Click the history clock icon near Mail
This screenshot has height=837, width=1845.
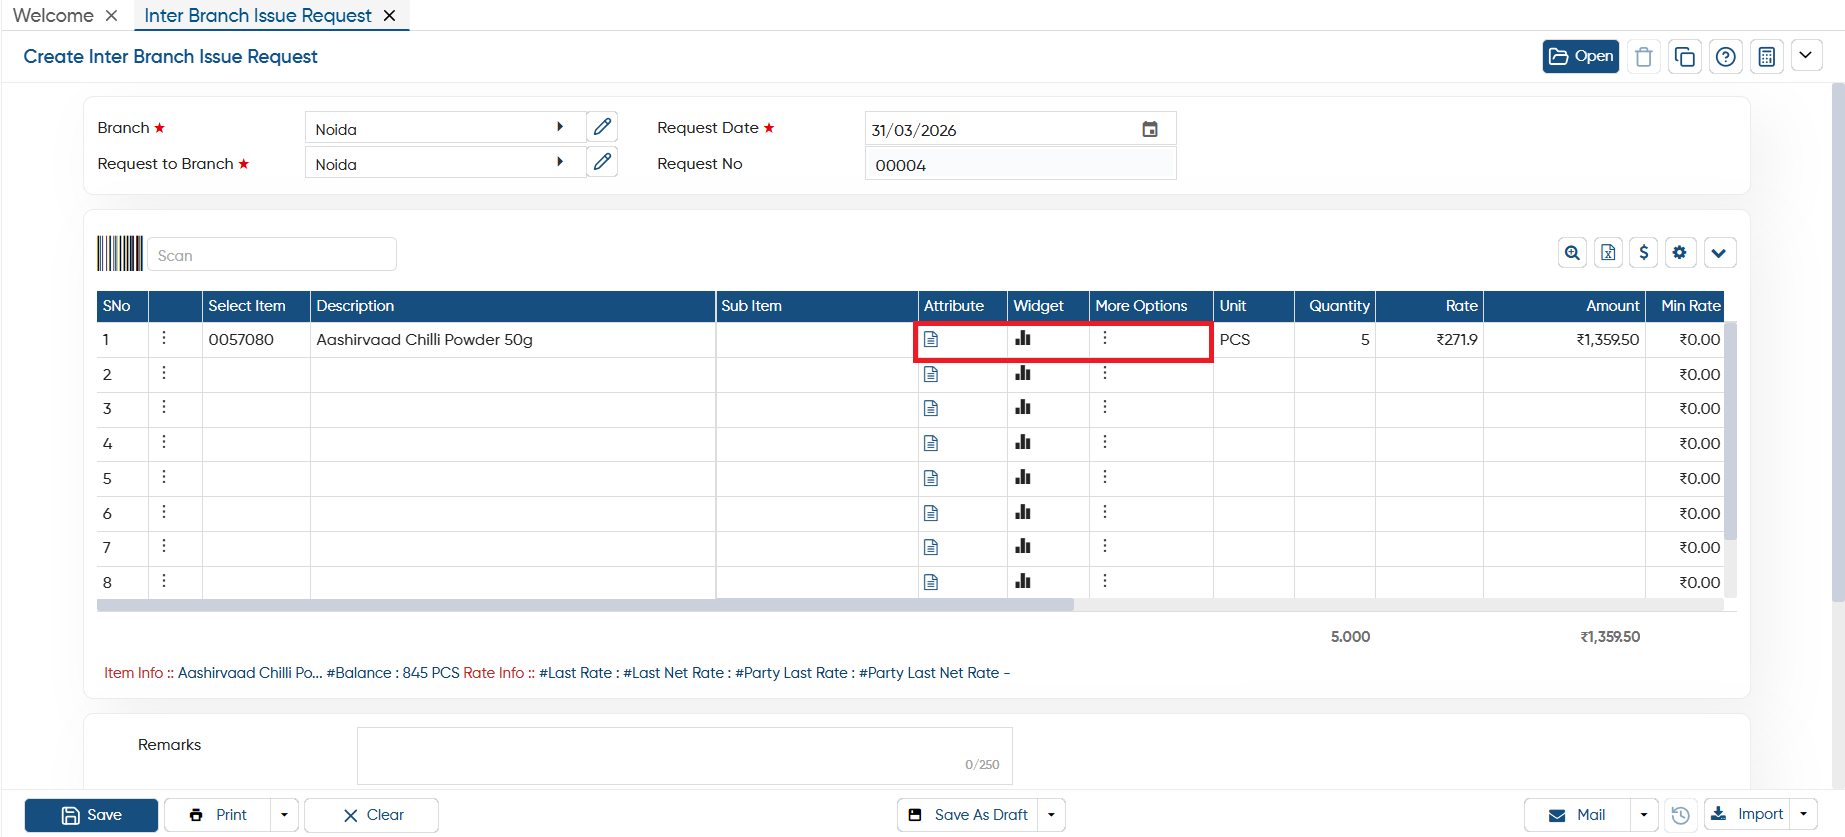click(1680, 815)
